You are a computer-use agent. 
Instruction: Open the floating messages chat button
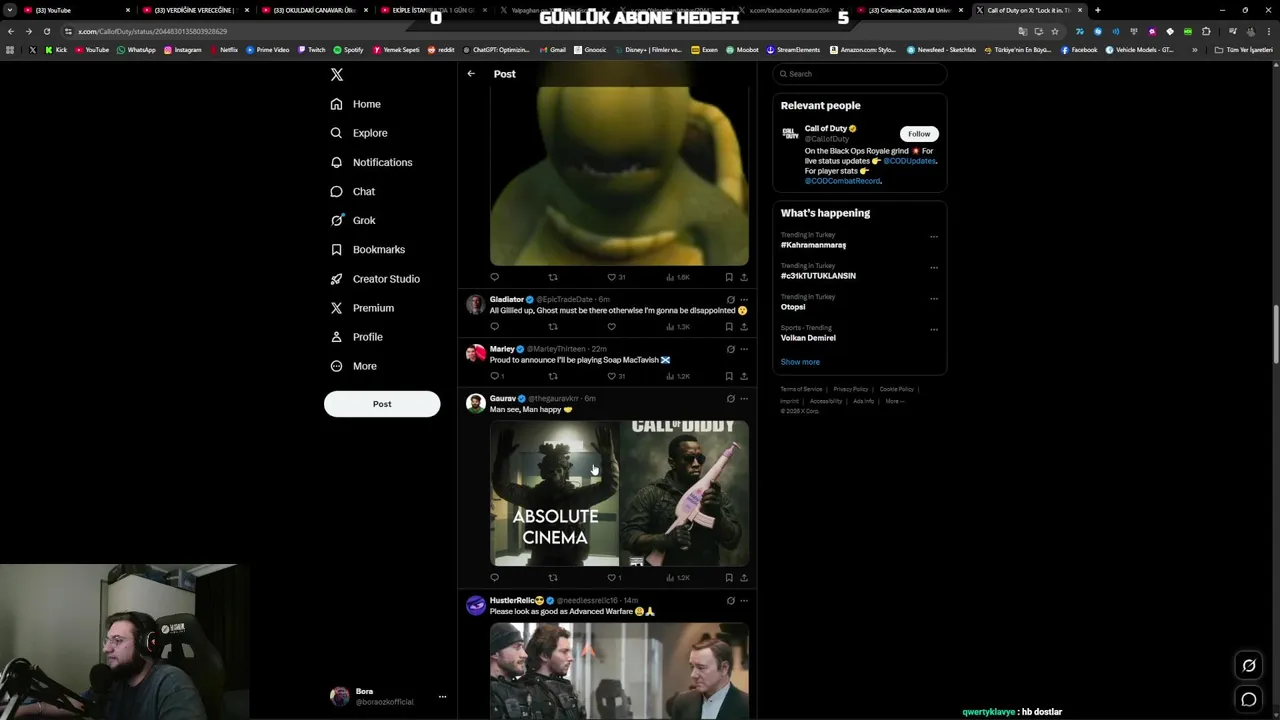[1249, 700]
